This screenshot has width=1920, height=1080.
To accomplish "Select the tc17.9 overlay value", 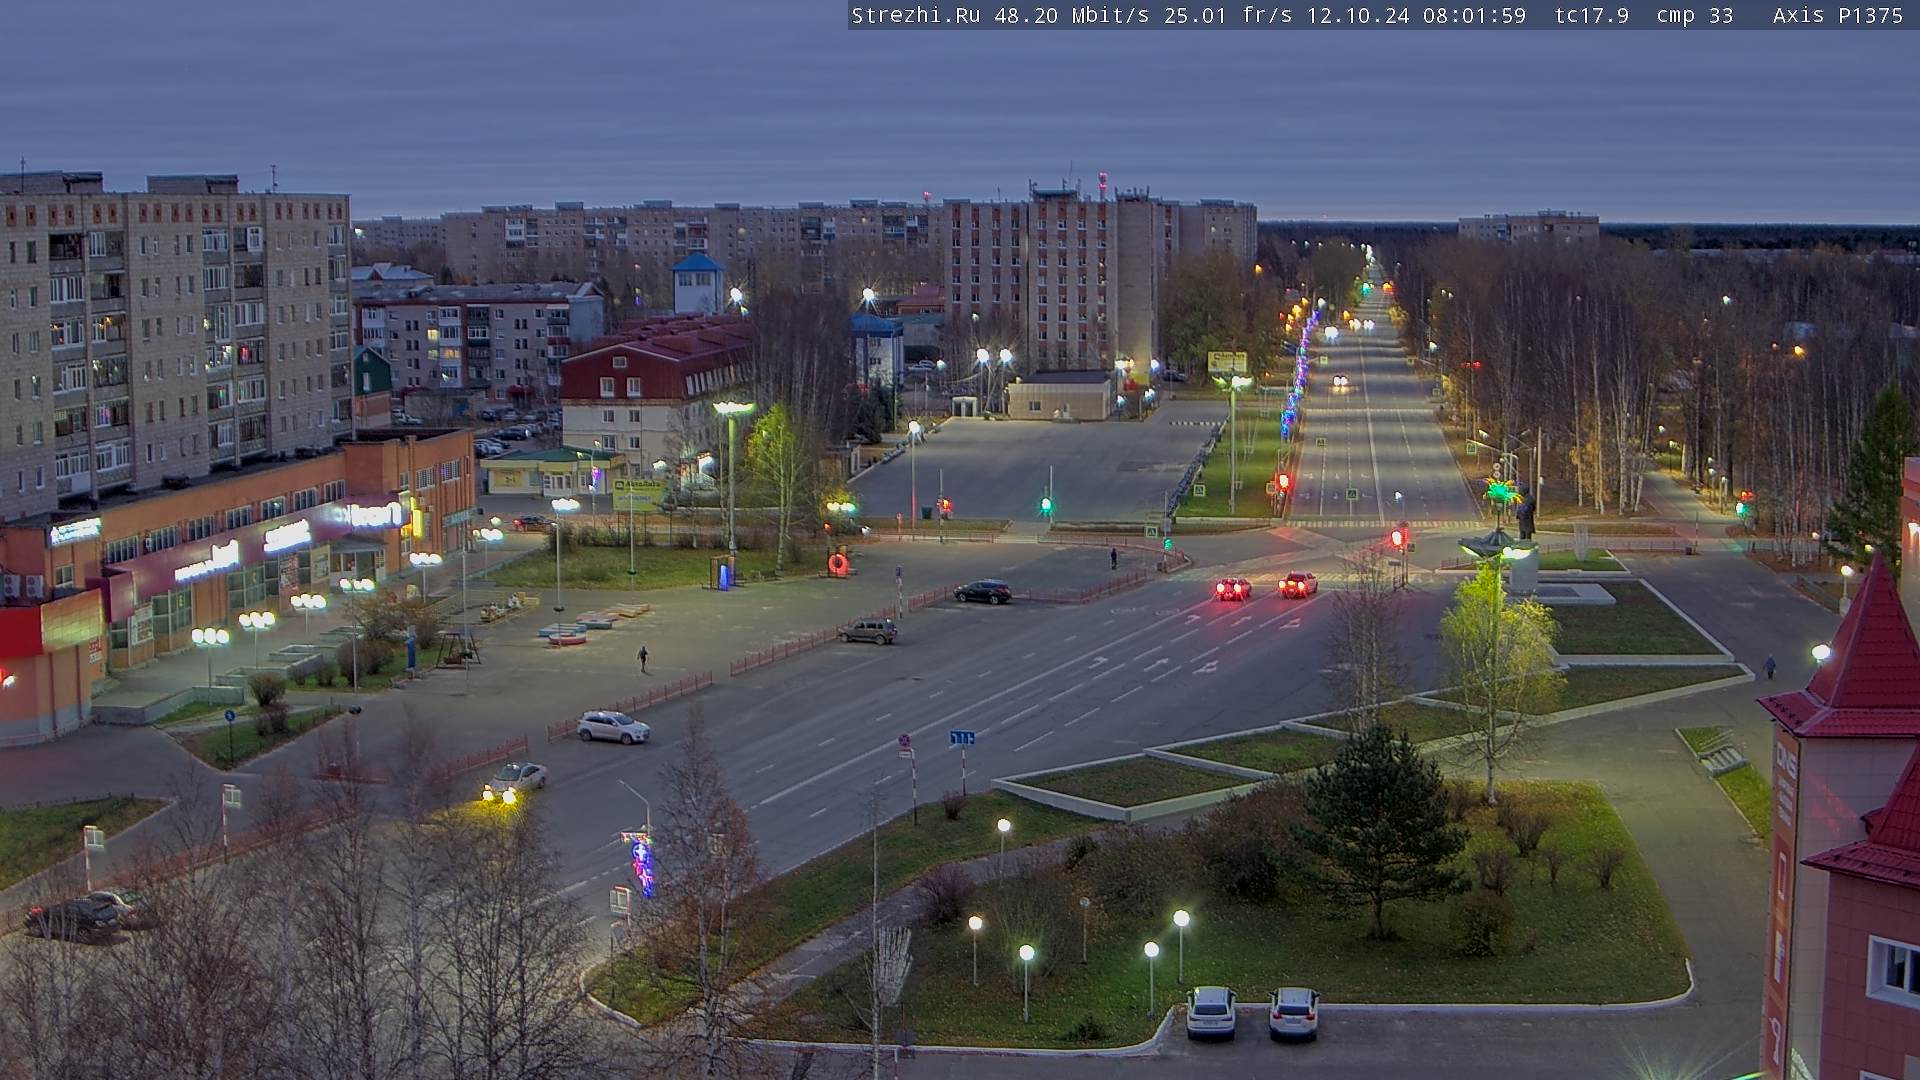I will click(1591, 15).
